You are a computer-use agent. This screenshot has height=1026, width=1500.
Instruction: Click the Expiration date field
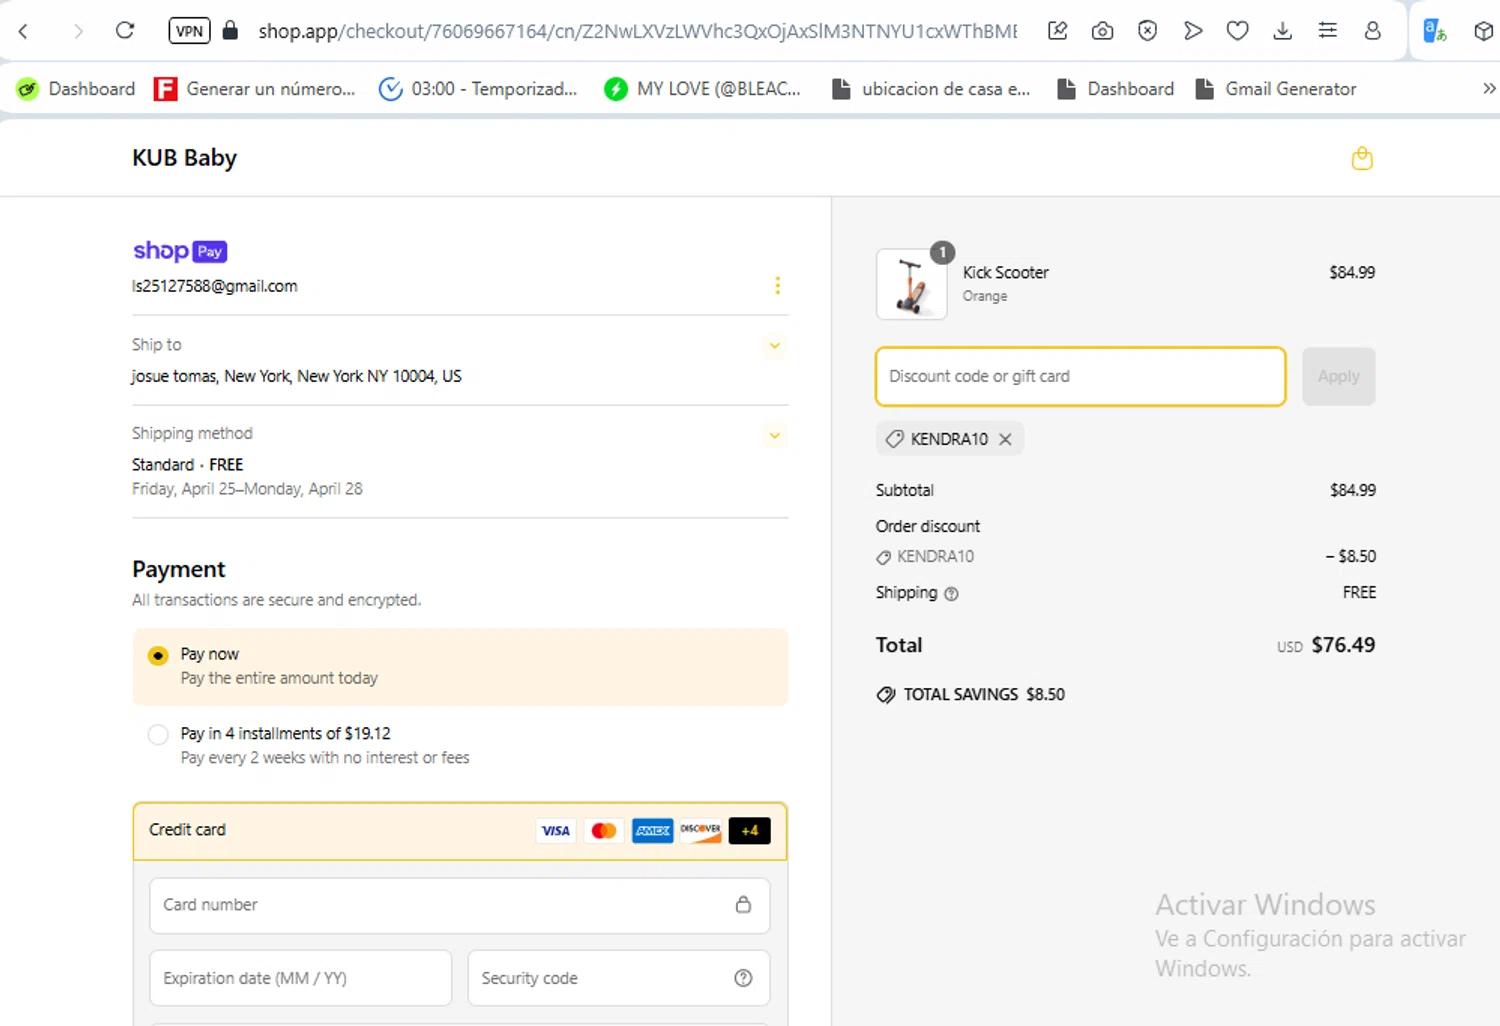click(300, 978)
